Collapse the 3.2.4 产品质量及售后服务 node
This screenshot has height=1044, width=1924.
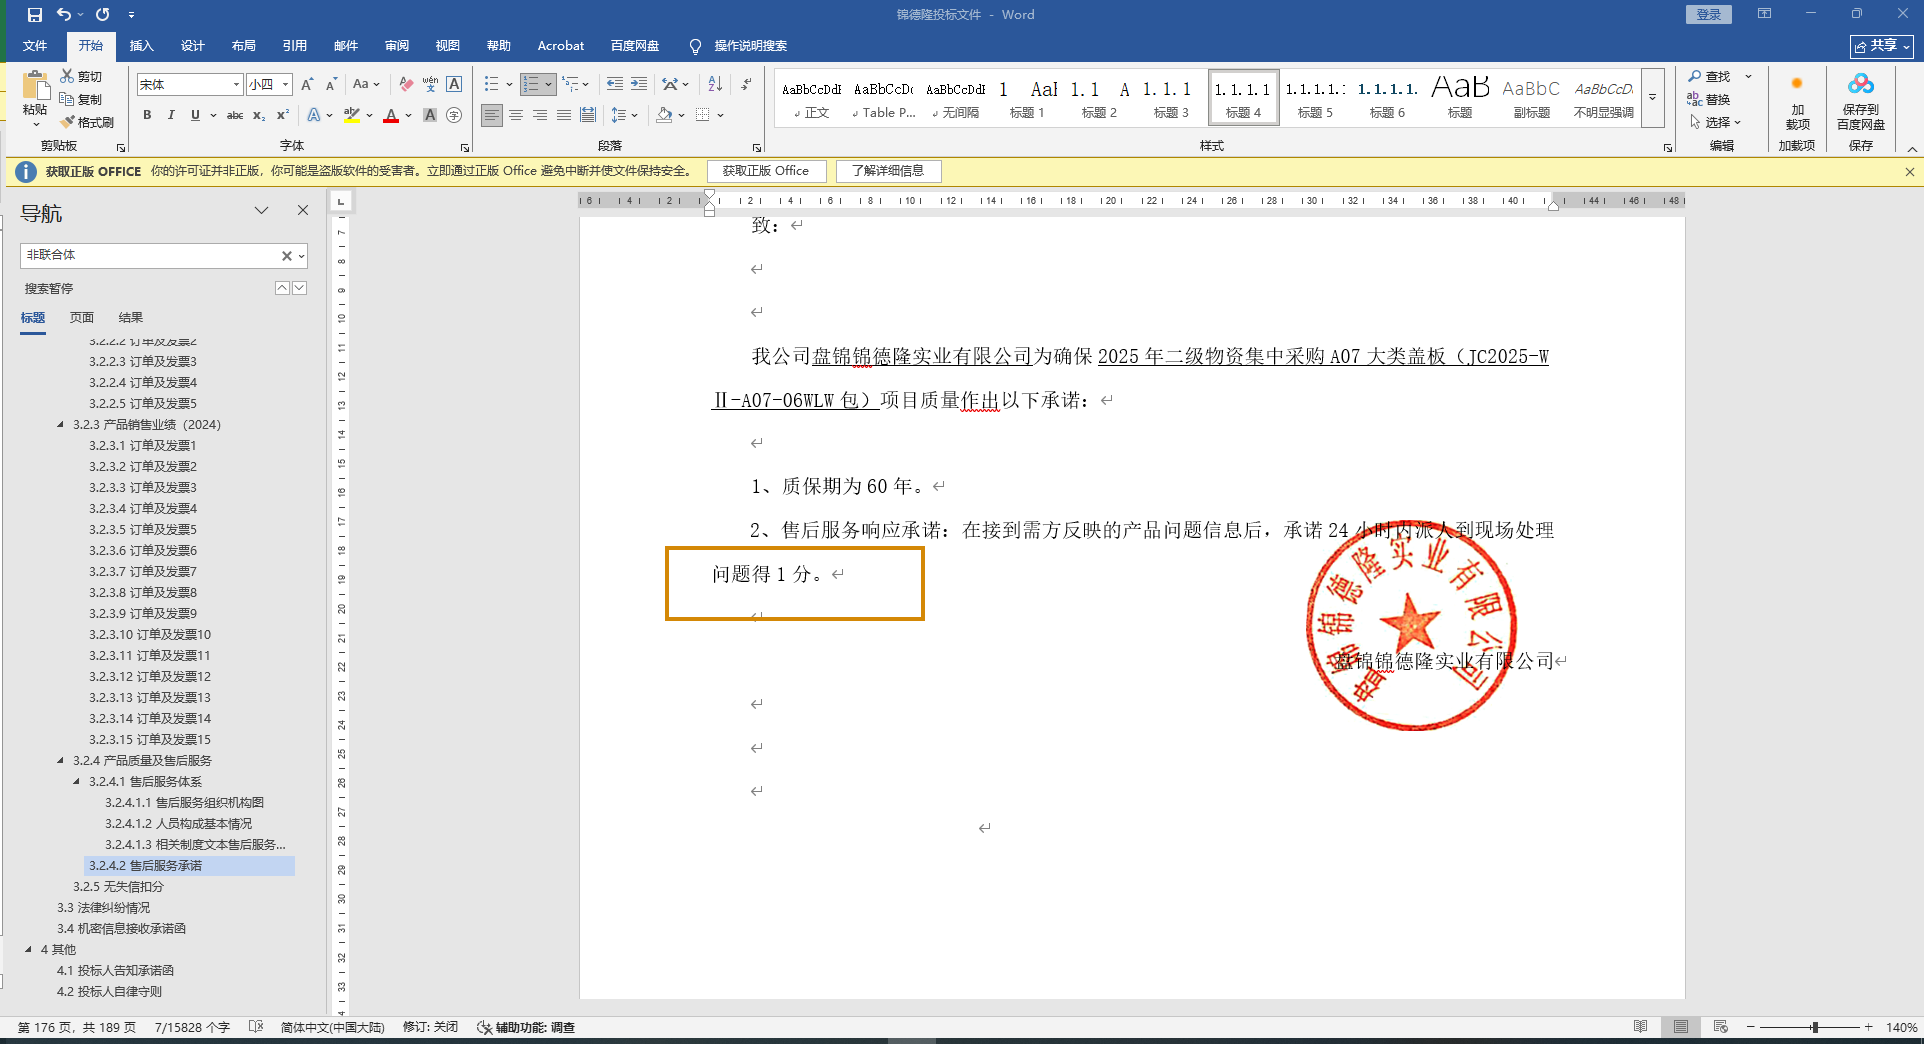point(61,760)
